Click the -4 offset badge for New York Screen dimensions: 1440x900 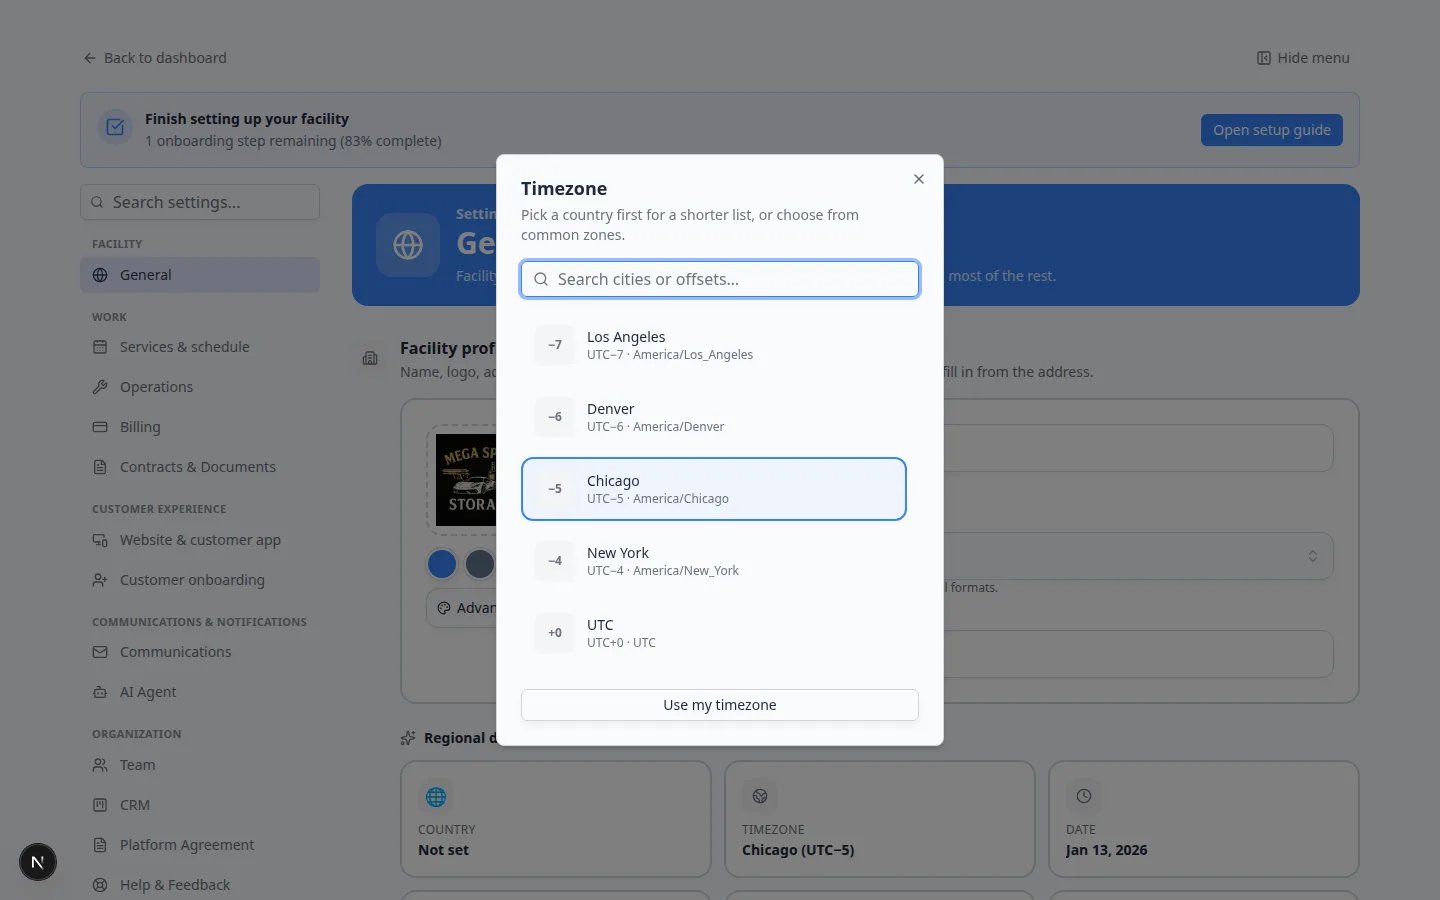[x=555, y=561]
